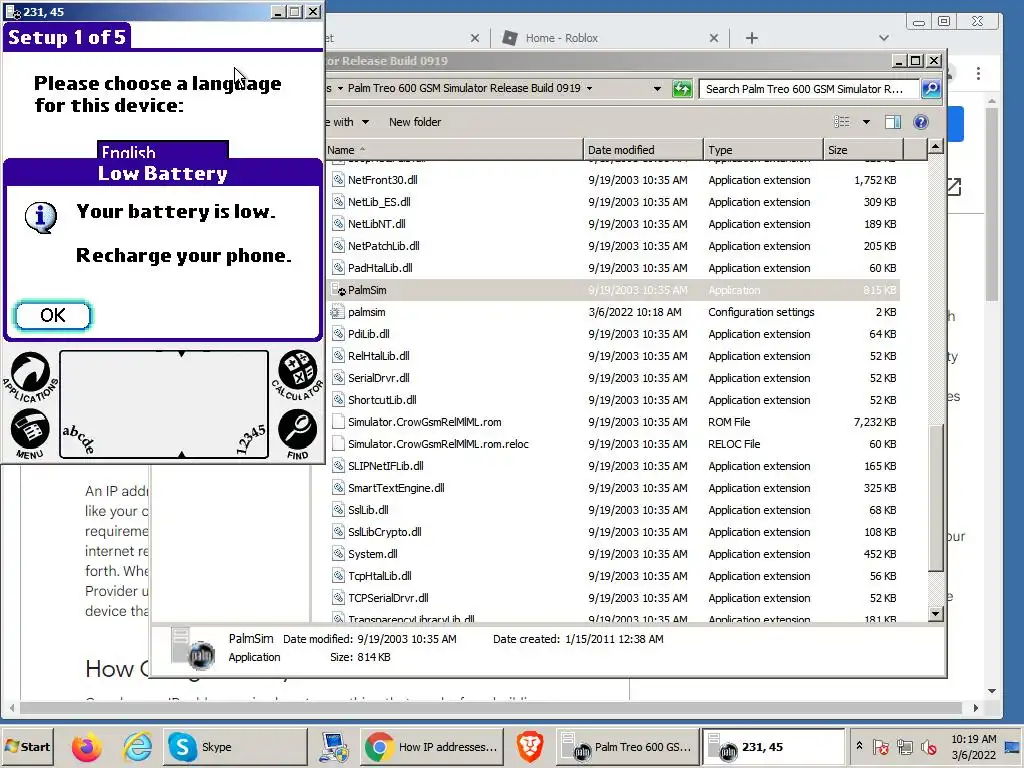Click the info icon in Low Battery dialog
The width and height of the screenshot is (1024, 768).
40,217
